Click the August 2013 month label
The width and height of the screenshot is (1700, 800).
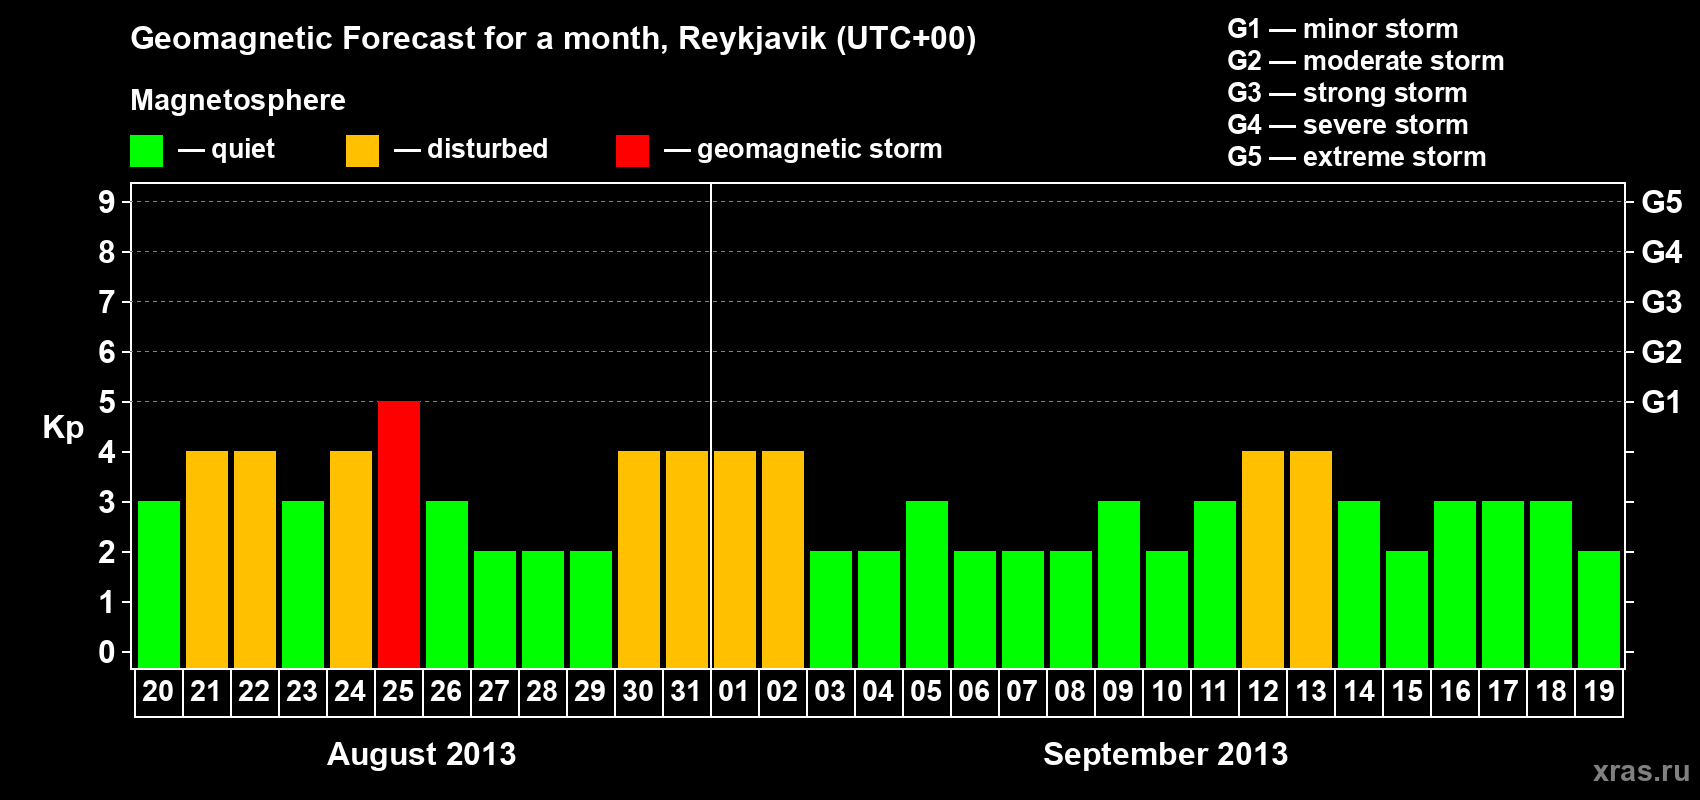[422, 754]
